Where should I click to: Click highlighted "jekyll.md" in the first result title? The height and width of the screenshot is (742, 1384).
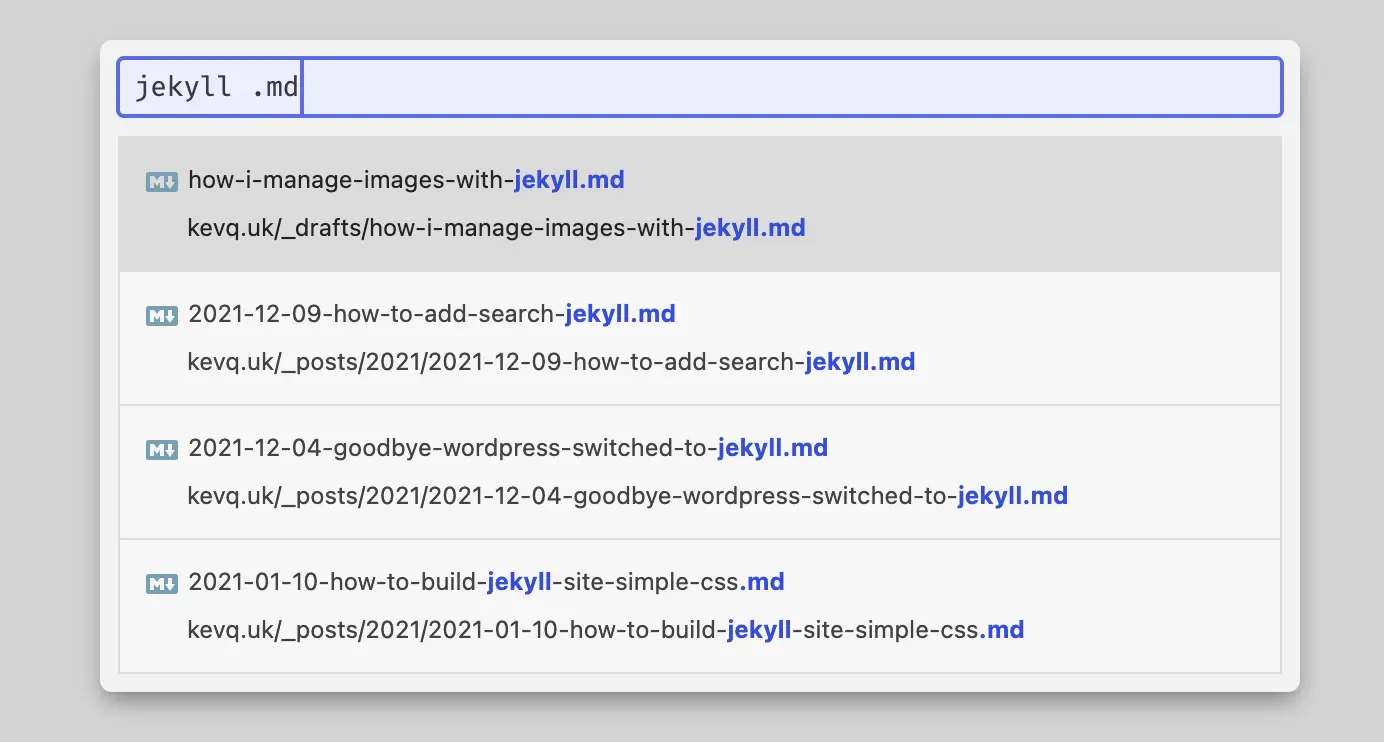[569, 180]
